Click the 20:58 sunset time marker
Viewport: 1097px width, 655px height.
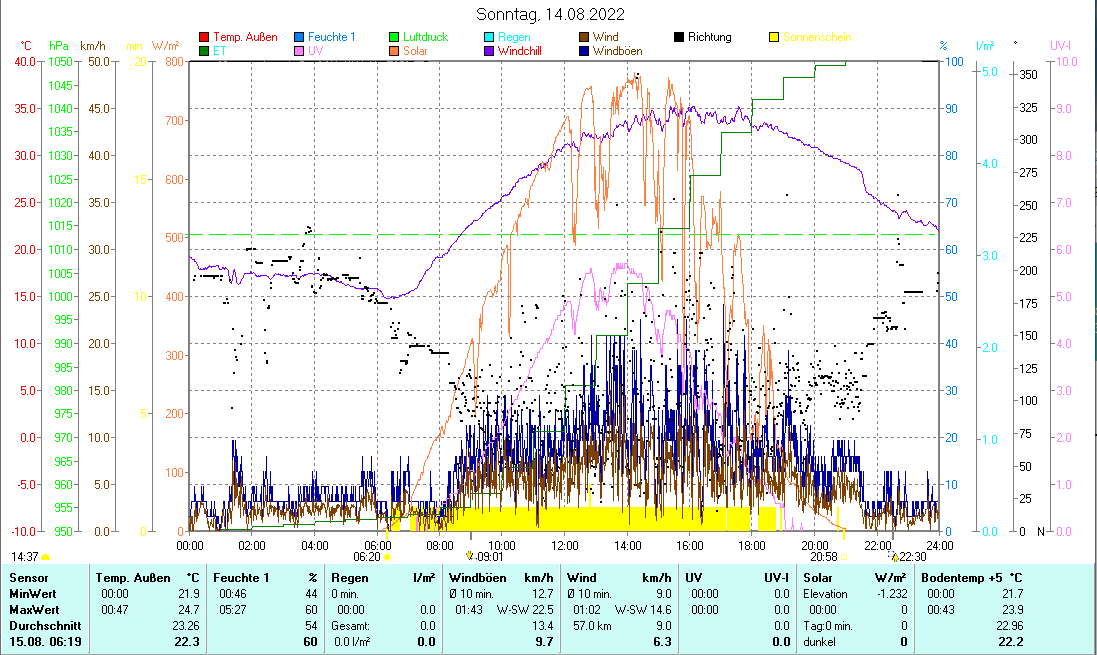pyautogui.click(x=823, y=557)
